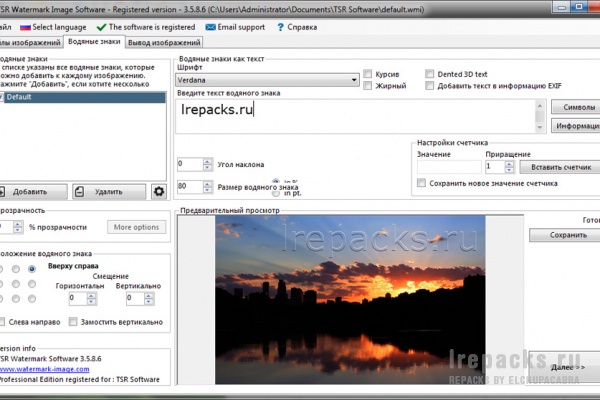Select the 'in pt.' size radio button
600x400 pixels.
click(276, 194)
